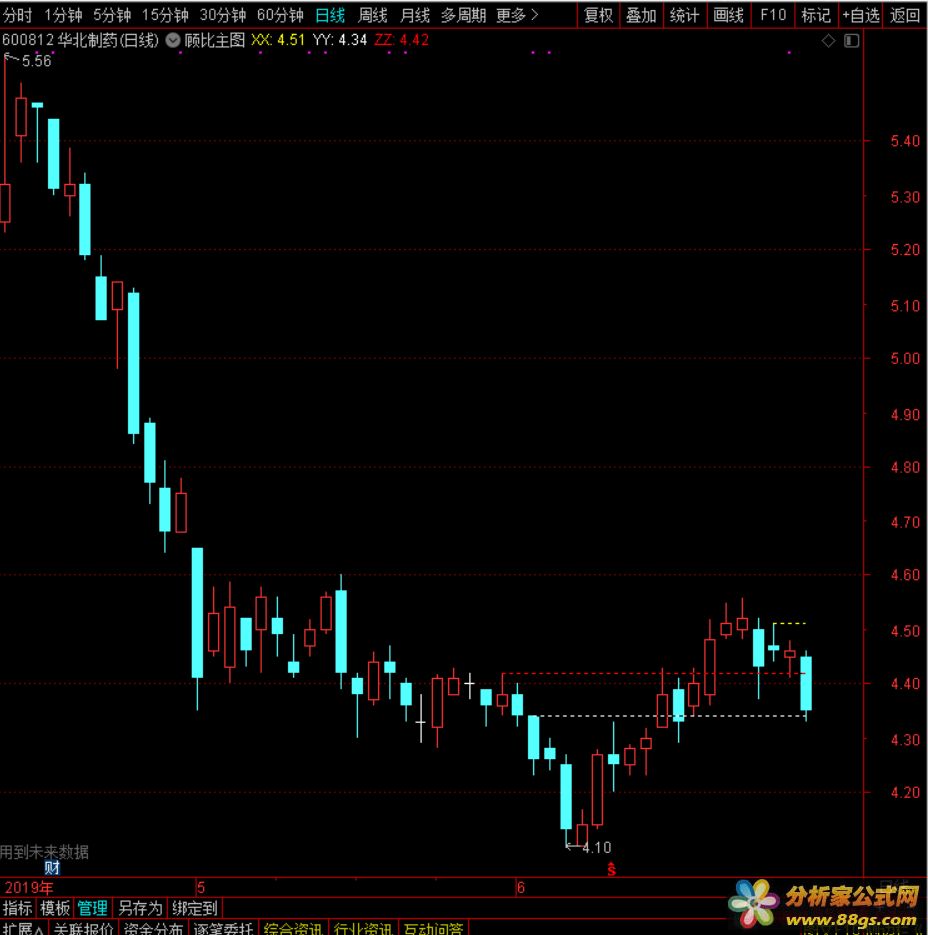Select the 15分钟 period tab

pyautogui.click(x=165, y=15)
